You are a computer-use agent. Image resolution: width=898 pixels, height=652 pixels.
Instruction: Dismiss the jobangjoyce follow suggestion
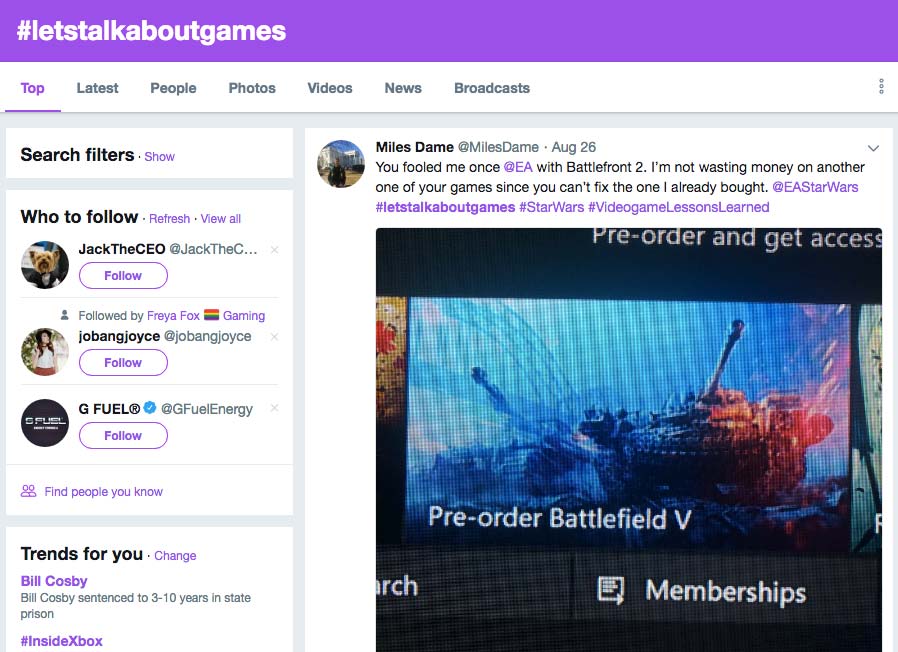[275, 337]
